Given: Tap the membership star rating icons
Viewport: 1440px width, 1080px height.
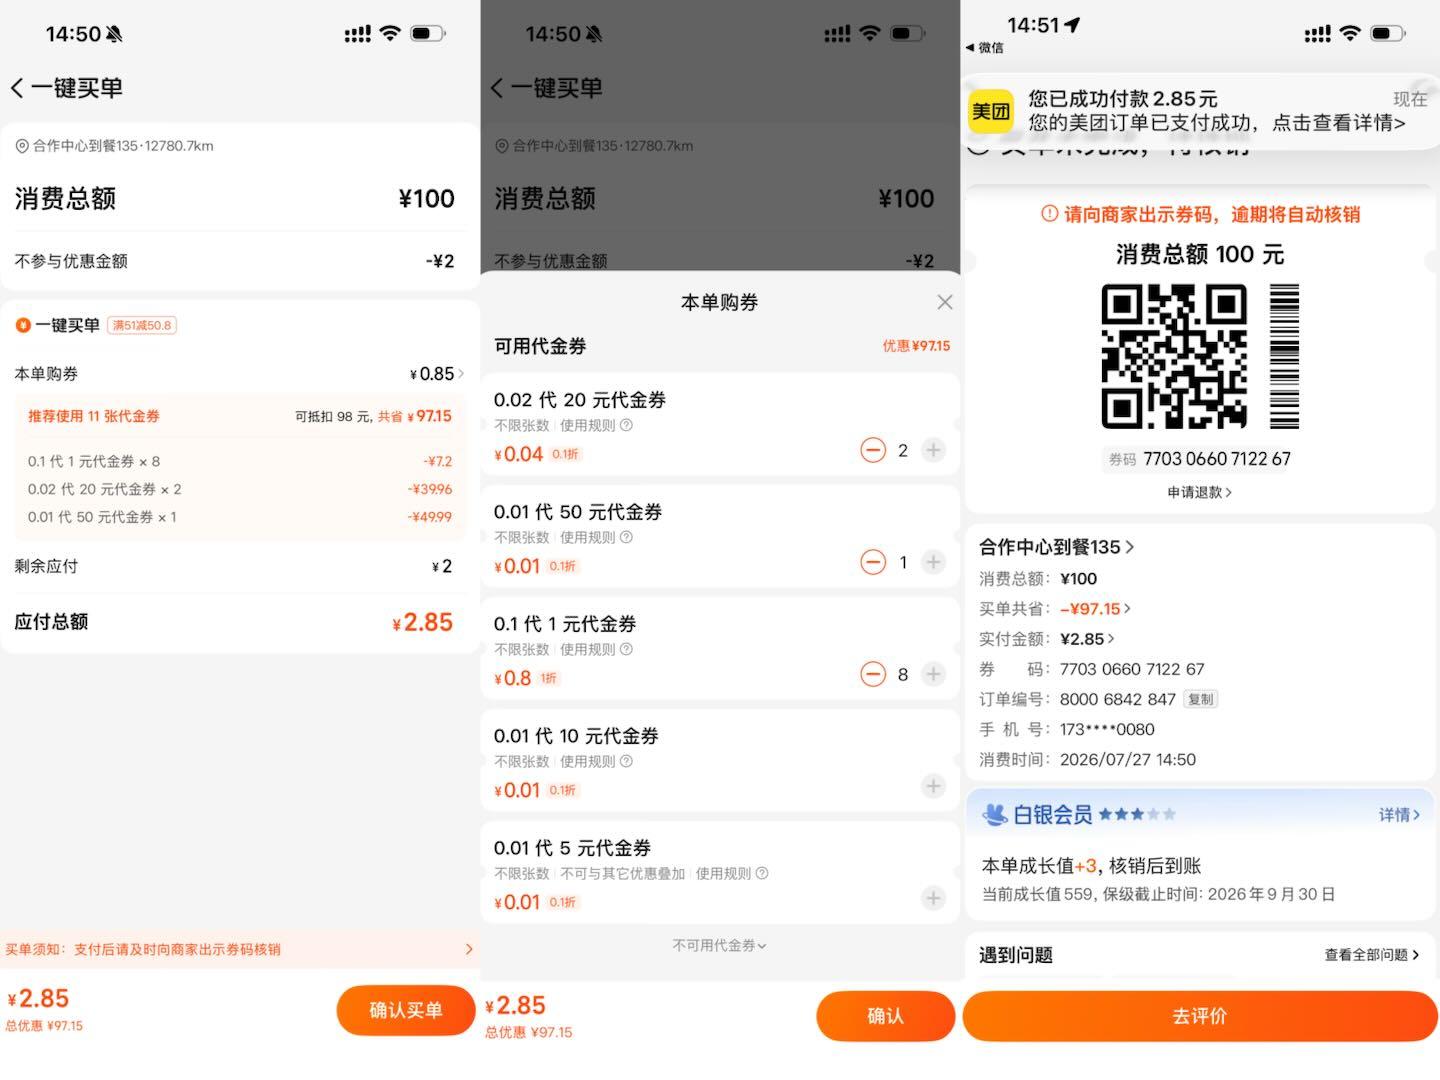Looking at the screenshot, I should pos(1137,815).
